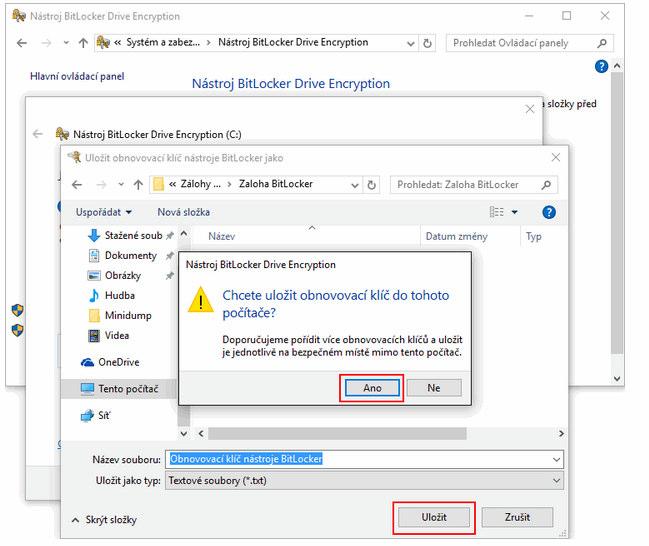Click Ne in the BitLocker confirmation dialog
The width and height of the screenshot is (649, 546).
point(434,388)
